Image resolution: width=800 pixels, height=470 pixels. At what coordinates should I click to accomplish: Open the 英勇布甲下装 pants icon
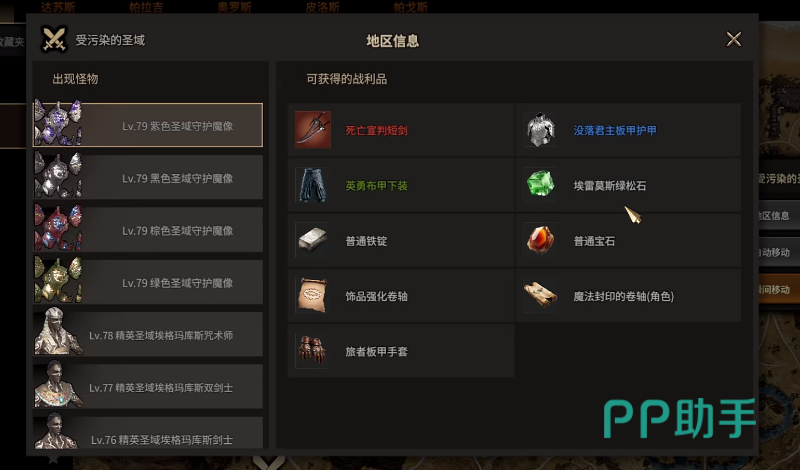(313, 185)
